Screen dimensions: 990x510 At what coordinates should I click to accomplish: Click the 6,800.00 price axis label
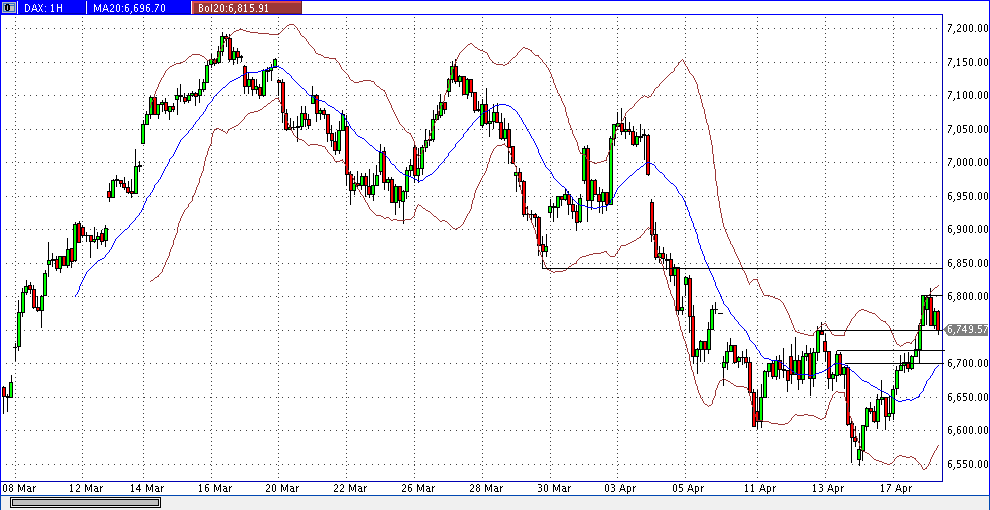(967, 296)
